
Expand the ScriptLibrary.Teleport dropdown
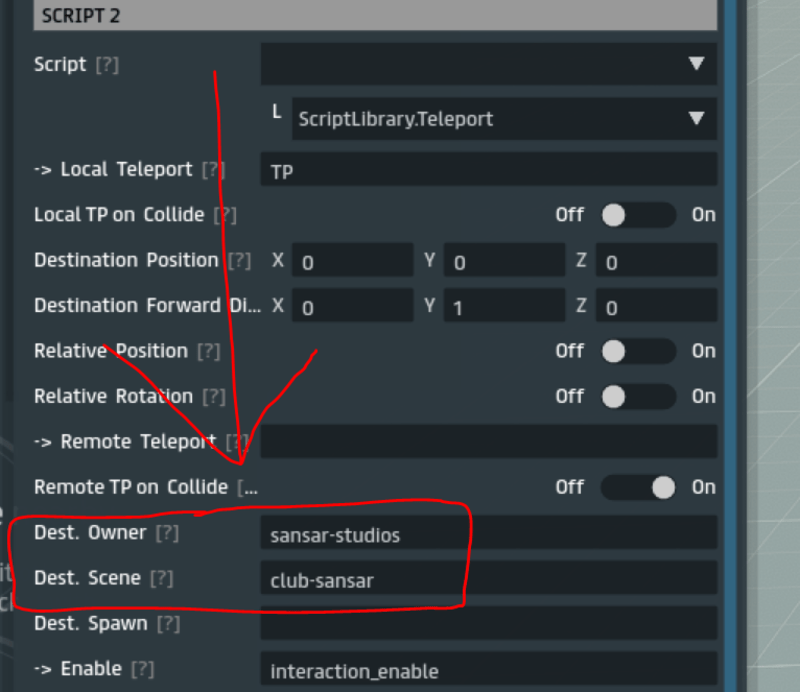[x=502, y=119]
